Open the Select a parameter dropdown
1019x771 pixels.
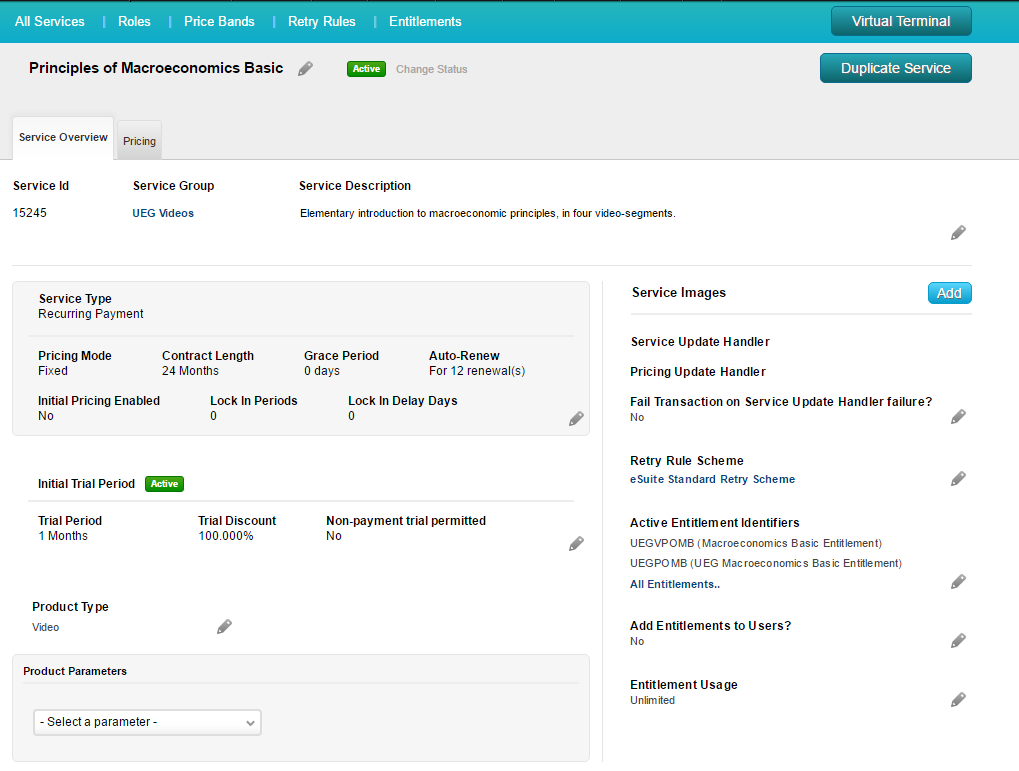point(147,722)
